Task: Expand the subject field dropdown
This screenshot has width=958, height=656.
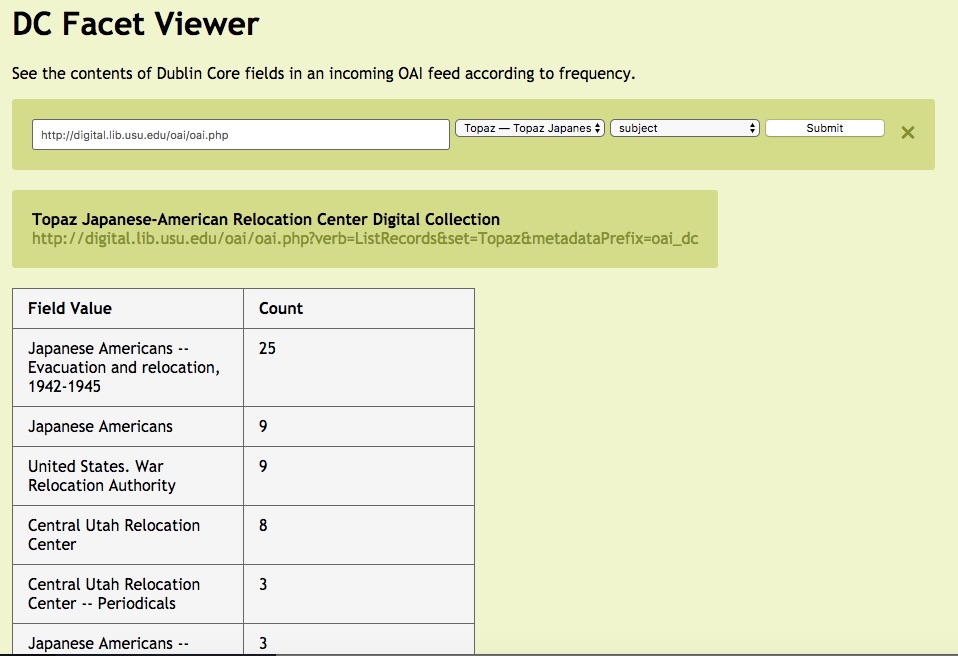Action: point(685,128)
